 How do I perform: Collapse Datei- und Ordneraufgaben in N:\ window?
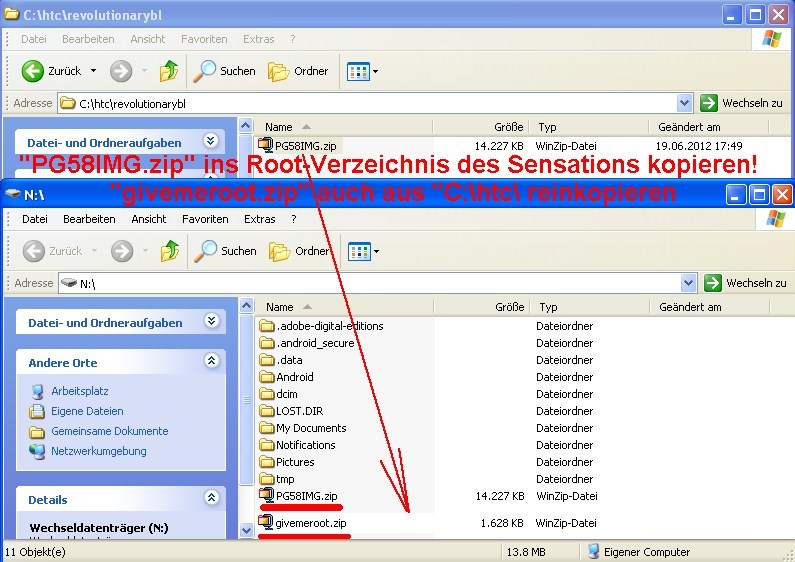(211, 322)
